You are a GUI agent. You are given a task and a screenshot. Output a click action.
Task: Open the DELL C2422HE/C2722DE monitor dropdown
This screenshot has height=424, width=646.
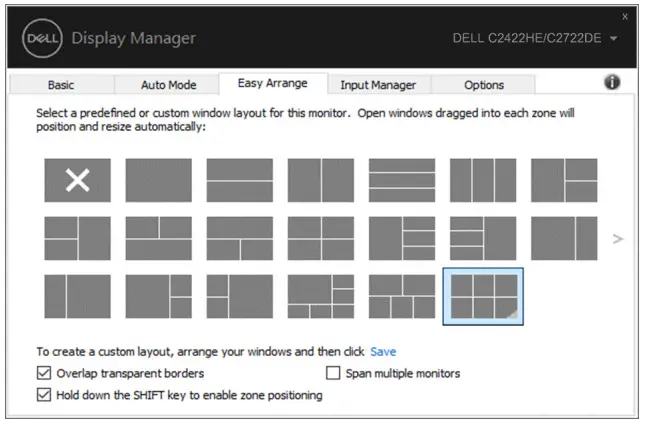click(x=613, y=38)
